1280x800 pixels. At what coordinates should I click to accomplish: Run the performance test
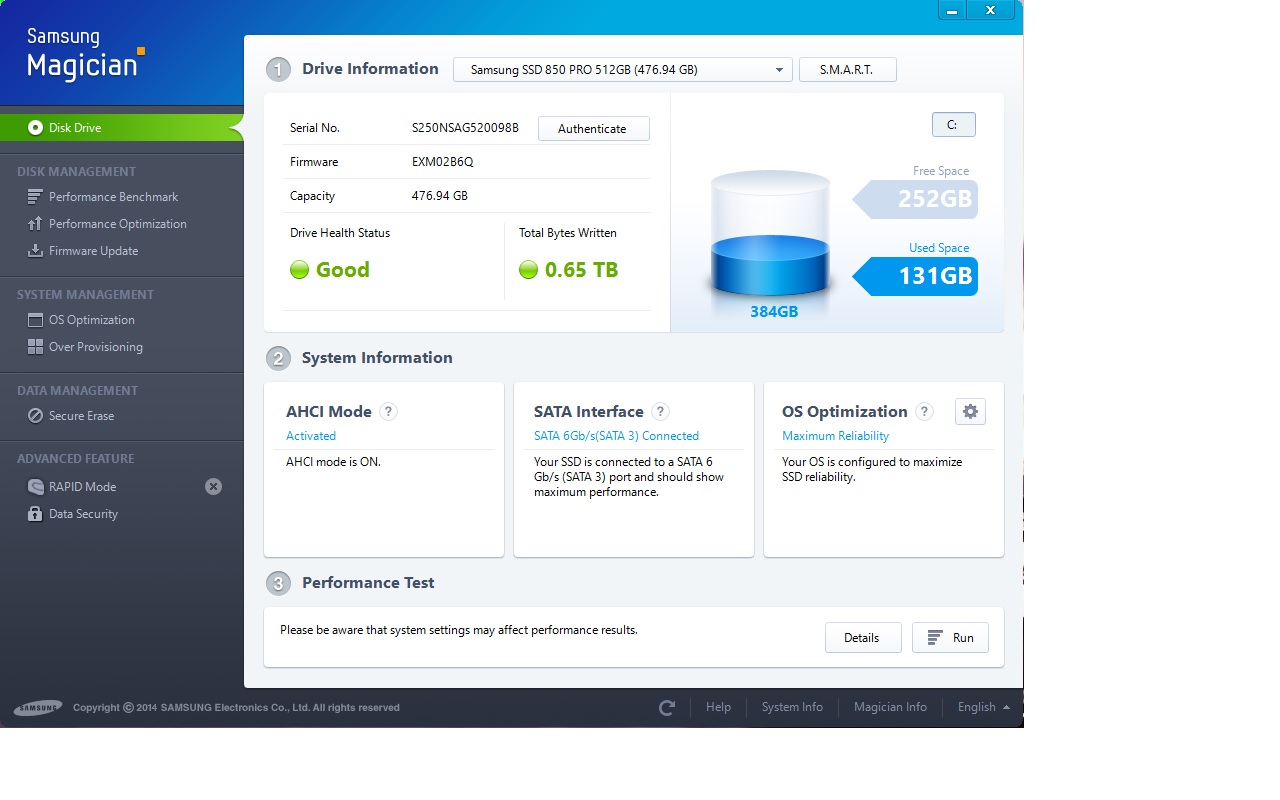(x=950, y=638)
